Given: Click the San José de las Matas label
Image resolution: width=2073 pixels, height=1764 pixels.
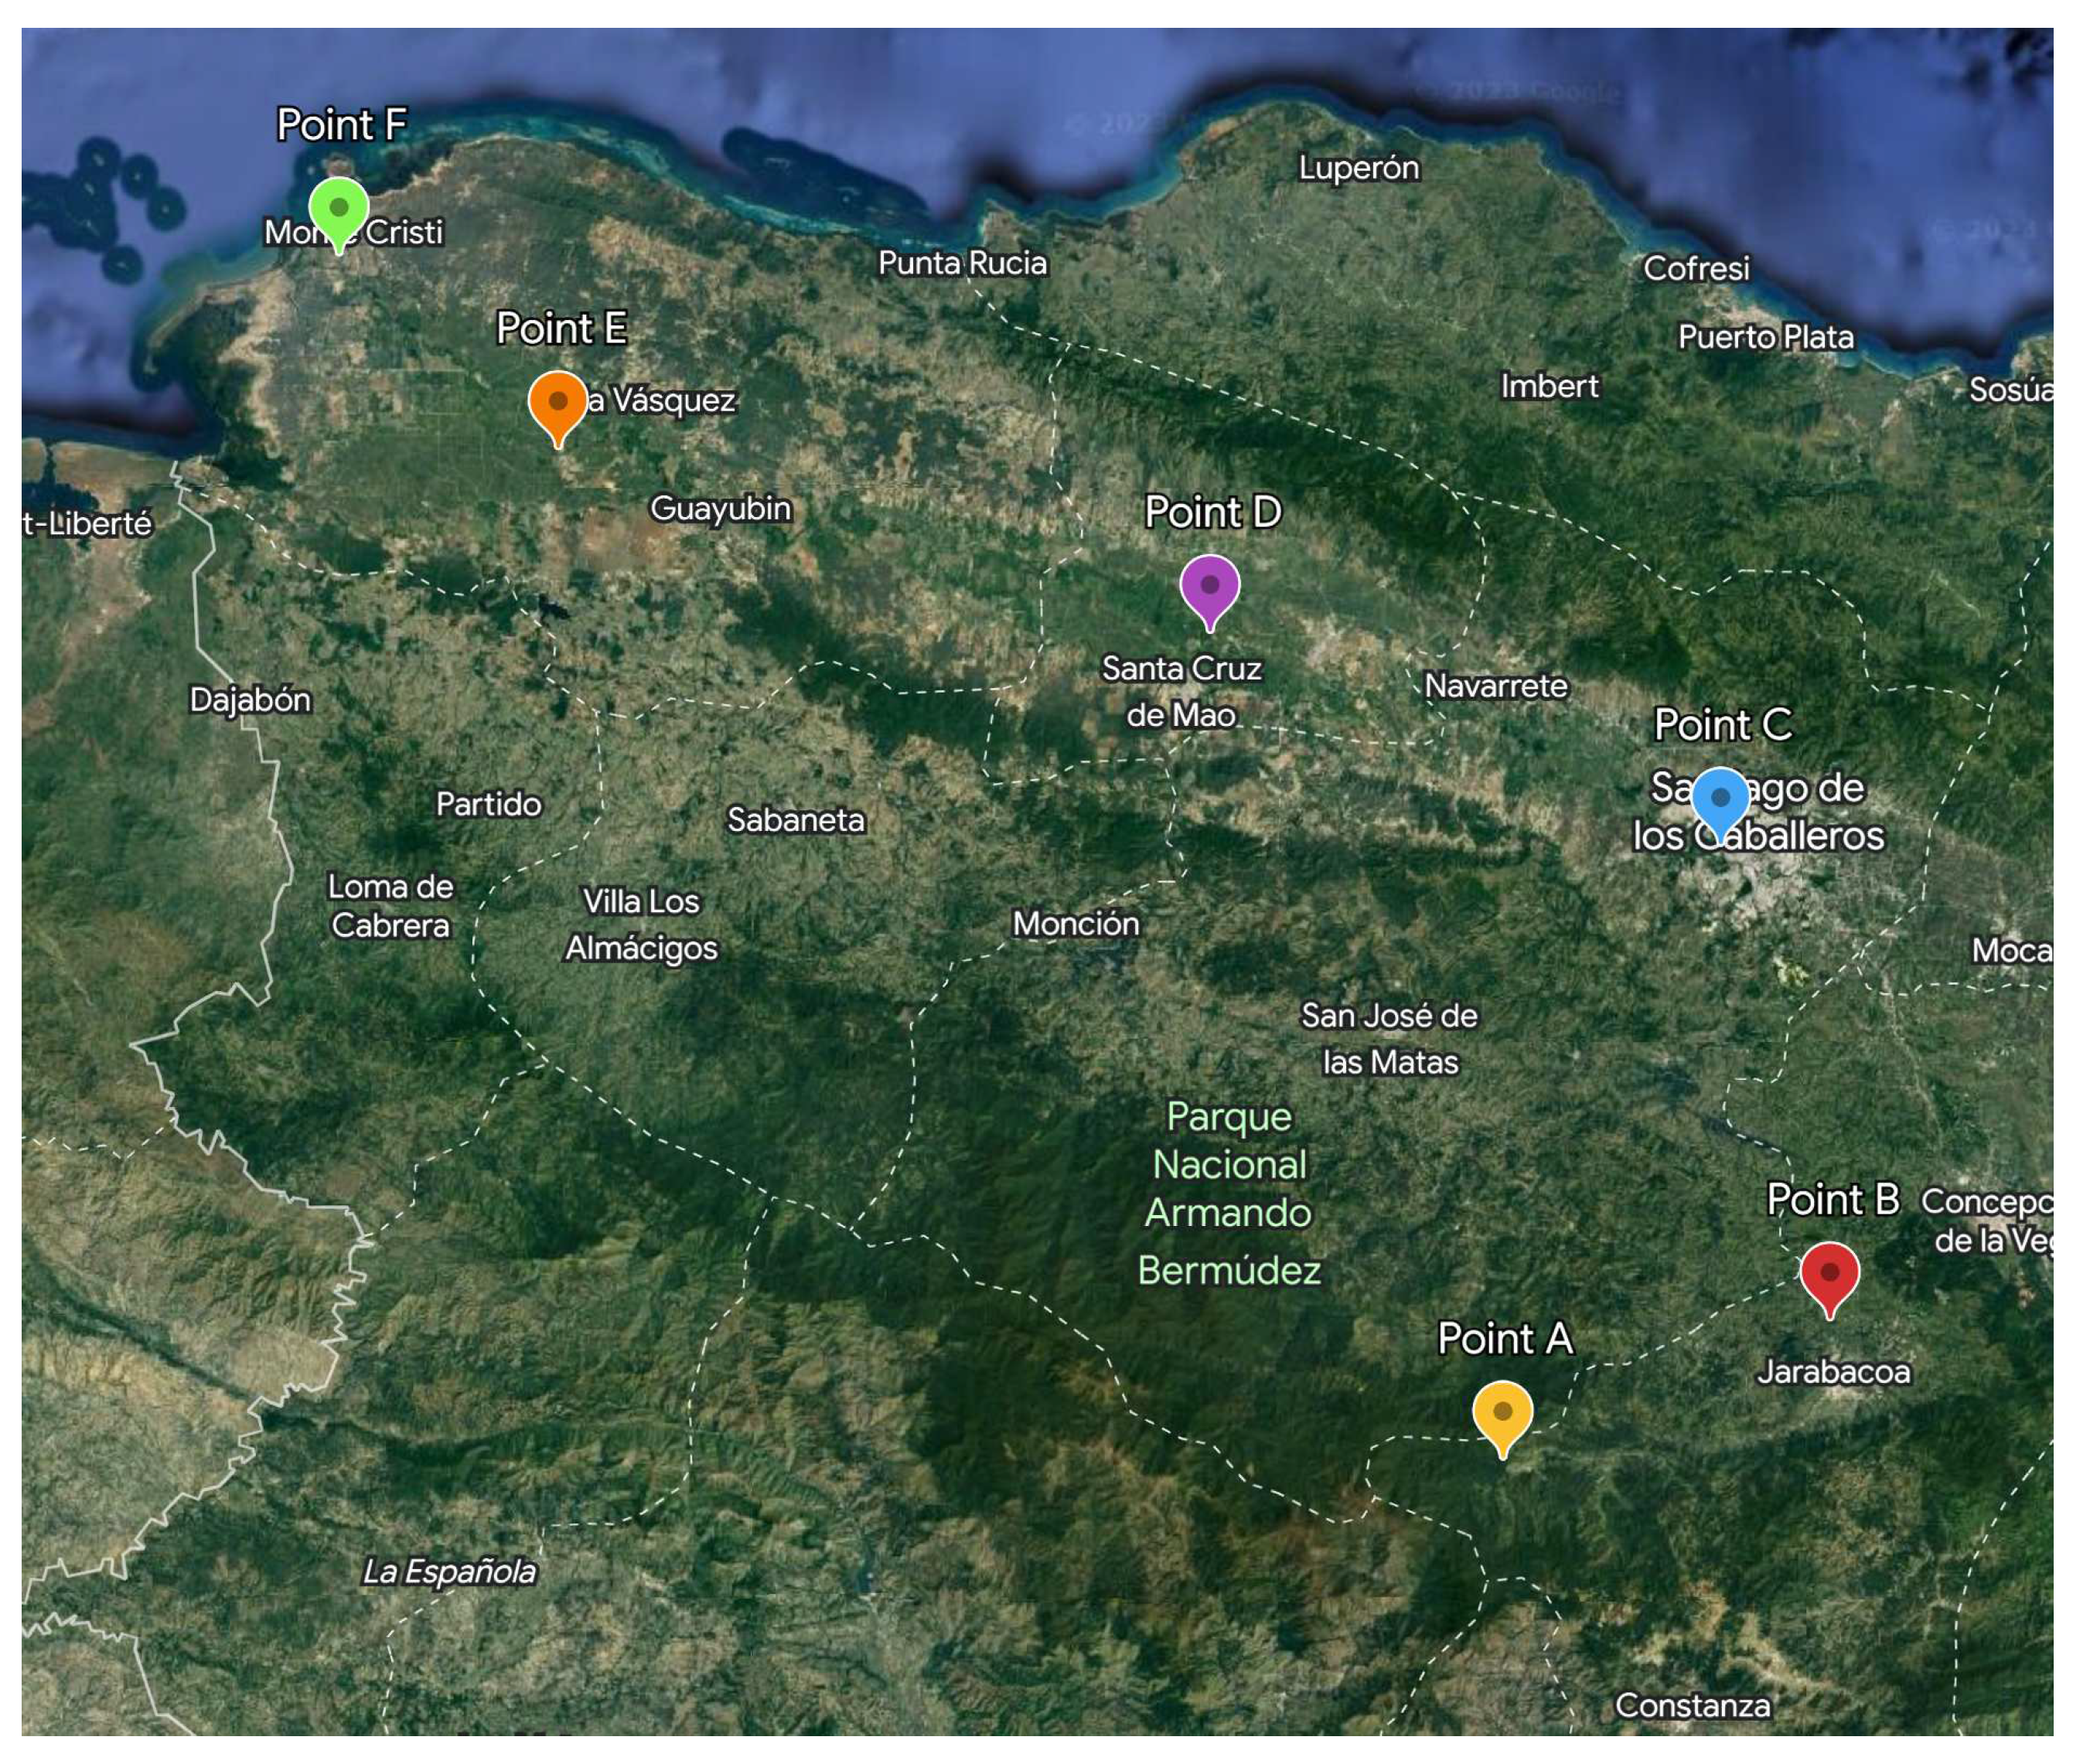Looking at the screenshot, I should 1389,1038.
